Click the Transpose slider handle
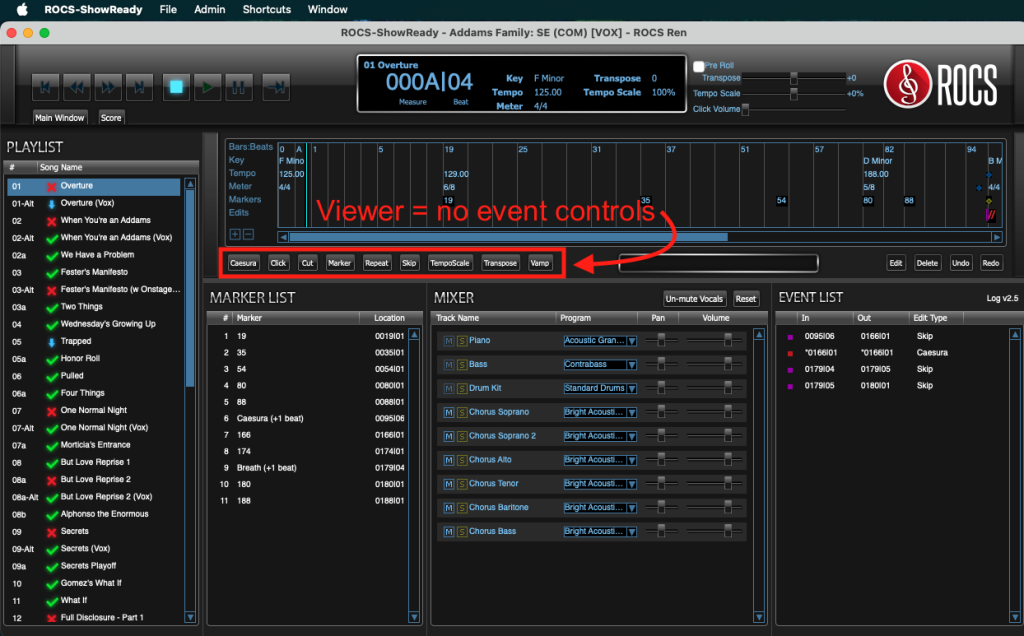The image size is (1024, 636). click(x=793, y=78)
